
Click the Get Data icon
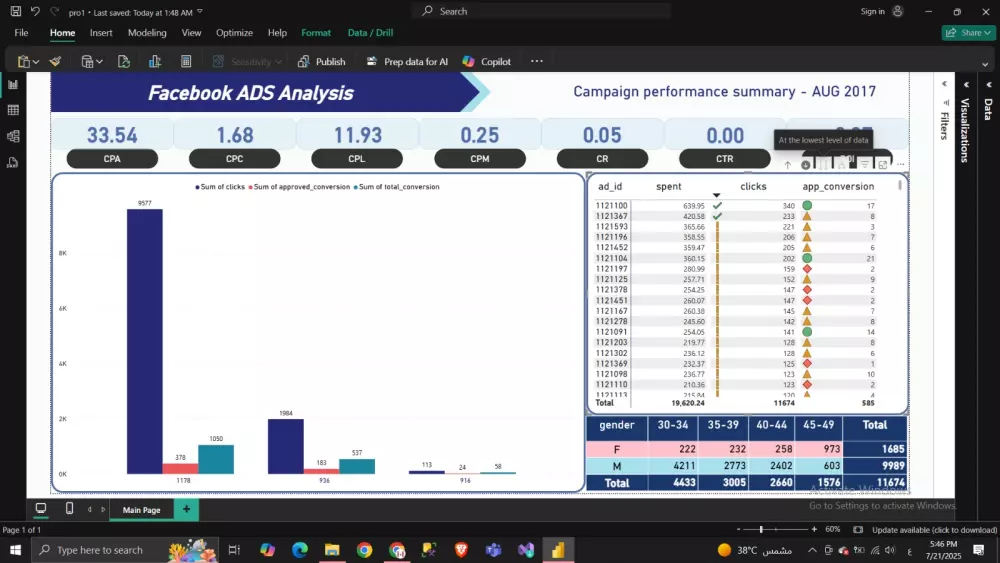[x=87, y=62]
